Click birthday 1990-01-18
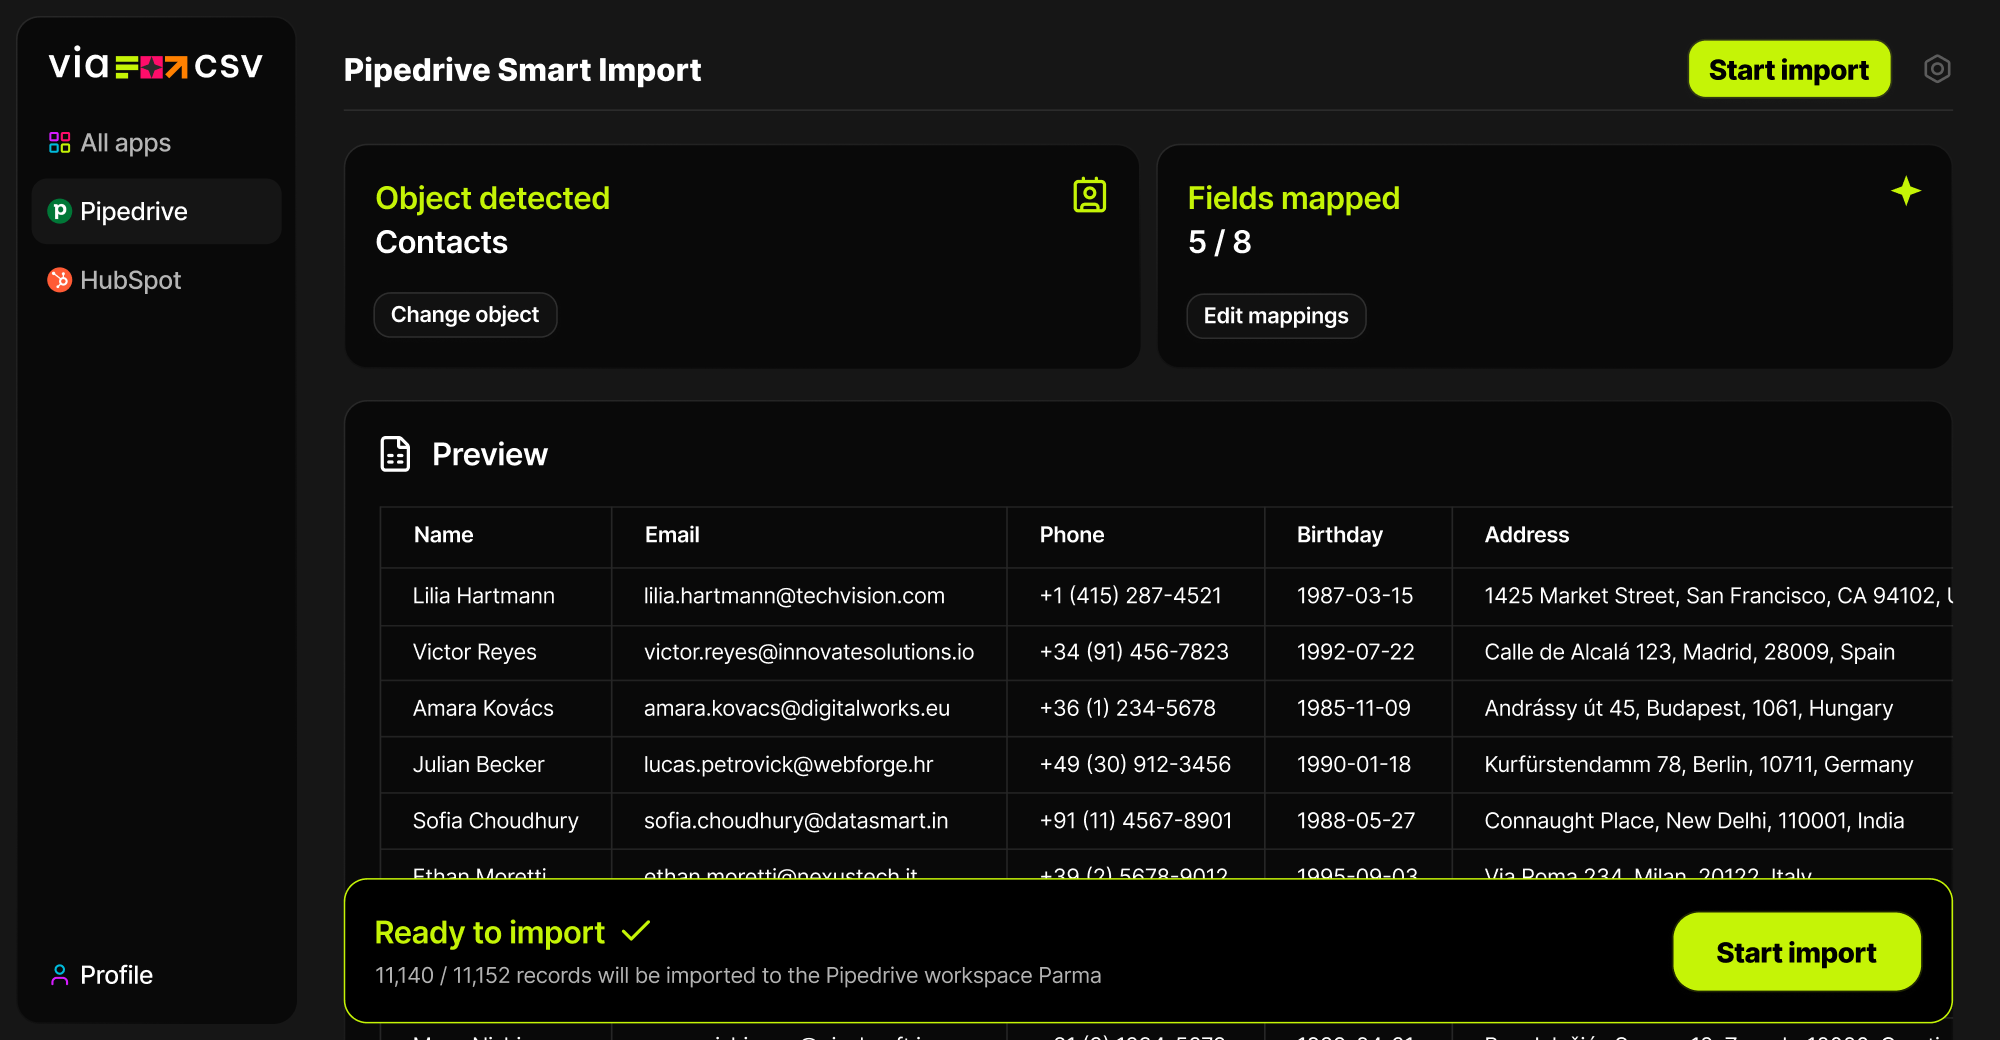The image size is (2000, 1040). click(1358, 764)
